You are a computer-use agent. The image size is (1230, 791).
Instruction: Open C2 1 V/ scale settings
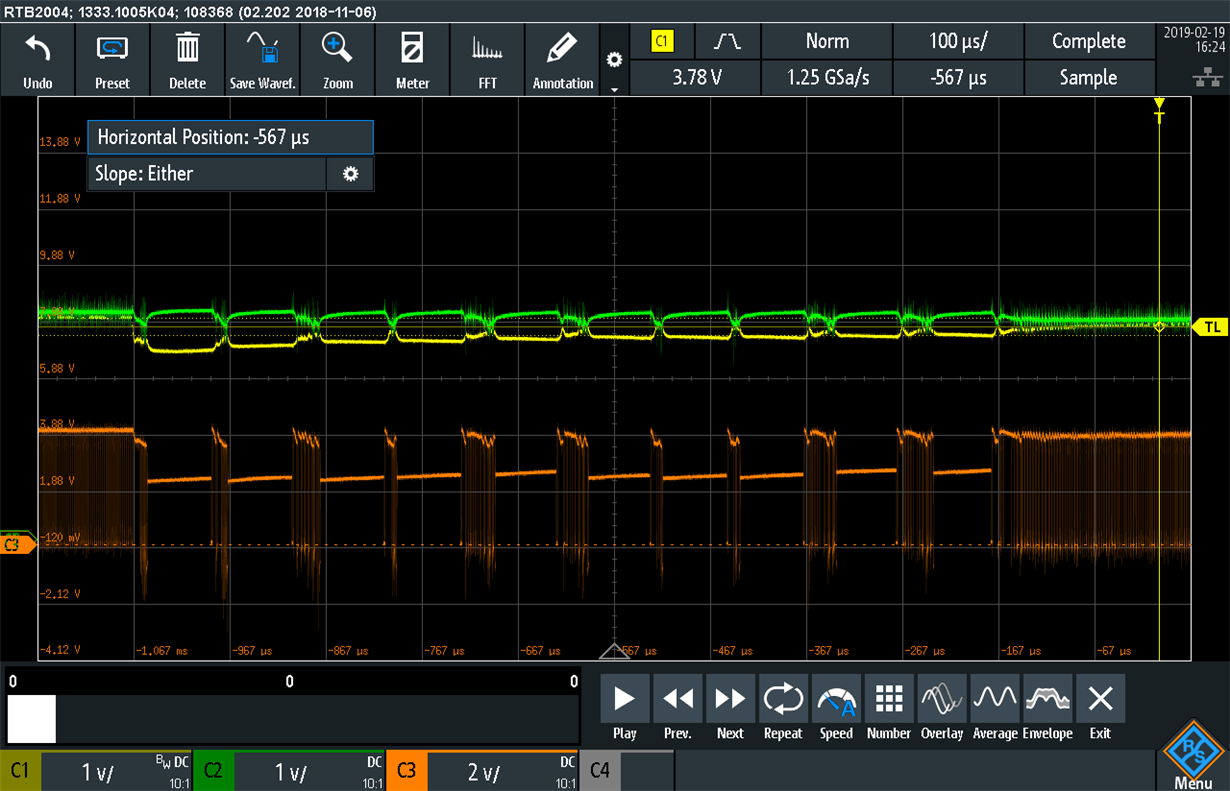point(309,772)
